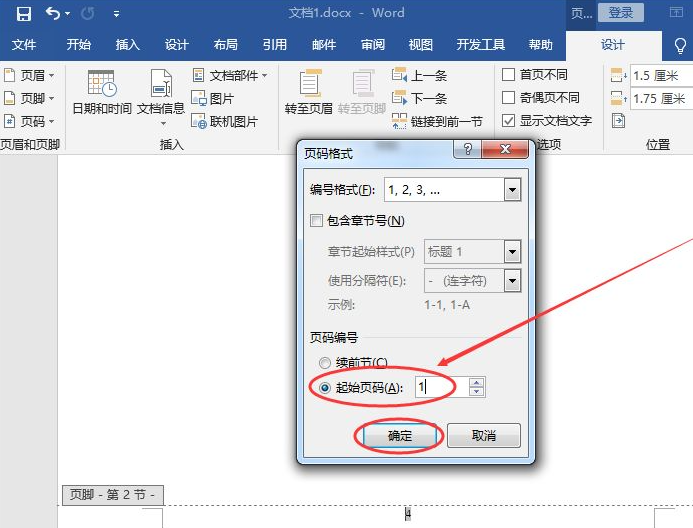Open the 使用分隔符 dropdown

coord(512,281)
